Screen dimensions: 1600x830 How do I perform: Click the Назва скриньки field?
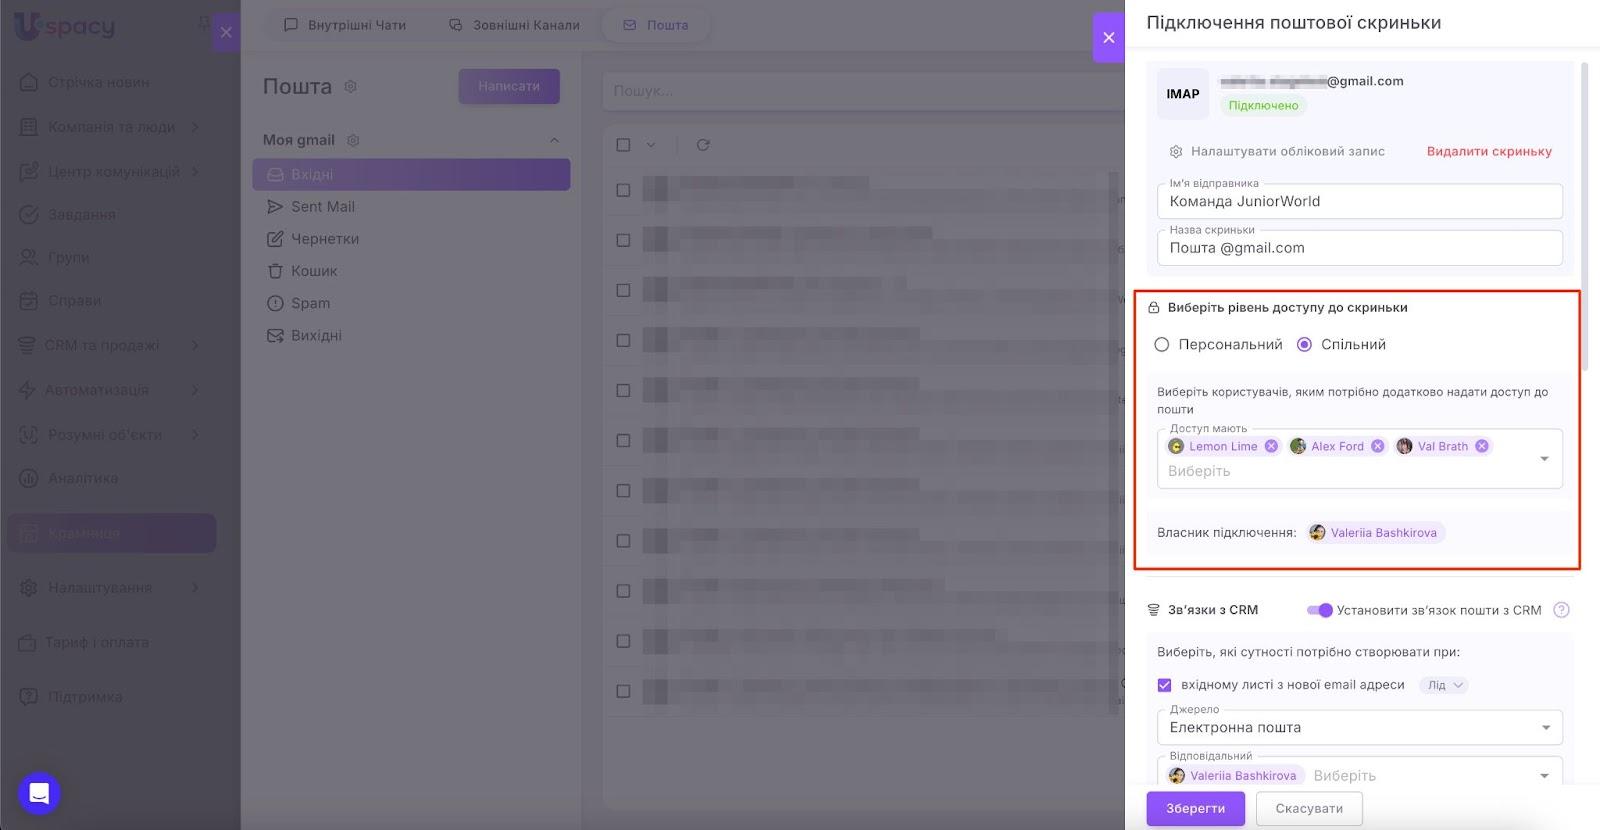[1359, 248]
